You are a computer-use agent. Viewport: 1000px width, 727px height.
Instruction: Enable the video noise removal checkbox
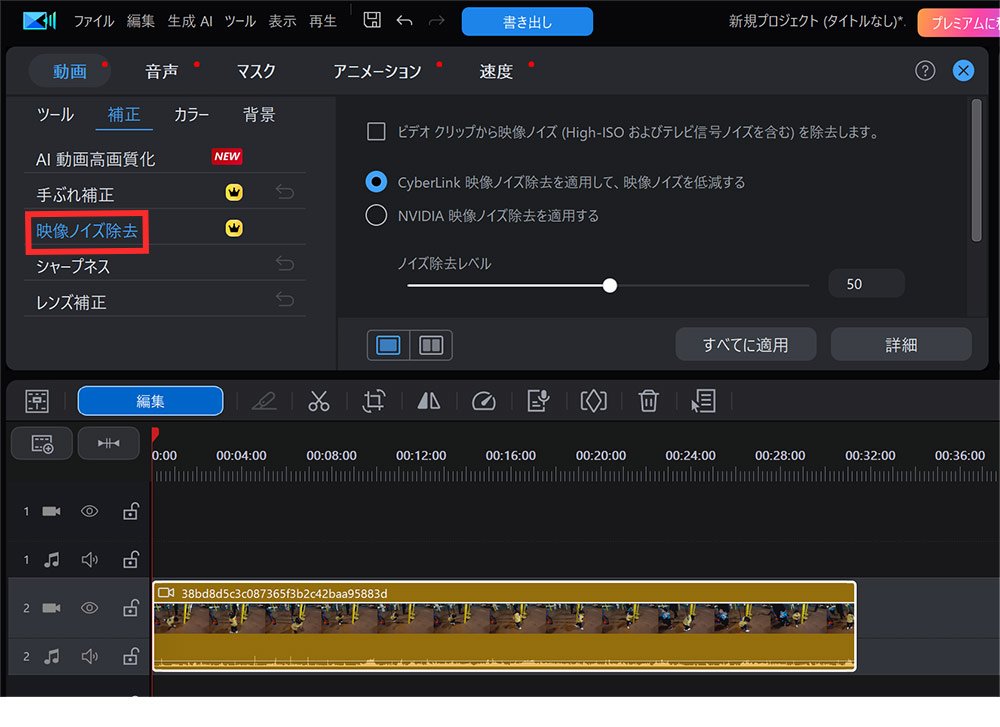coord(376,131)
